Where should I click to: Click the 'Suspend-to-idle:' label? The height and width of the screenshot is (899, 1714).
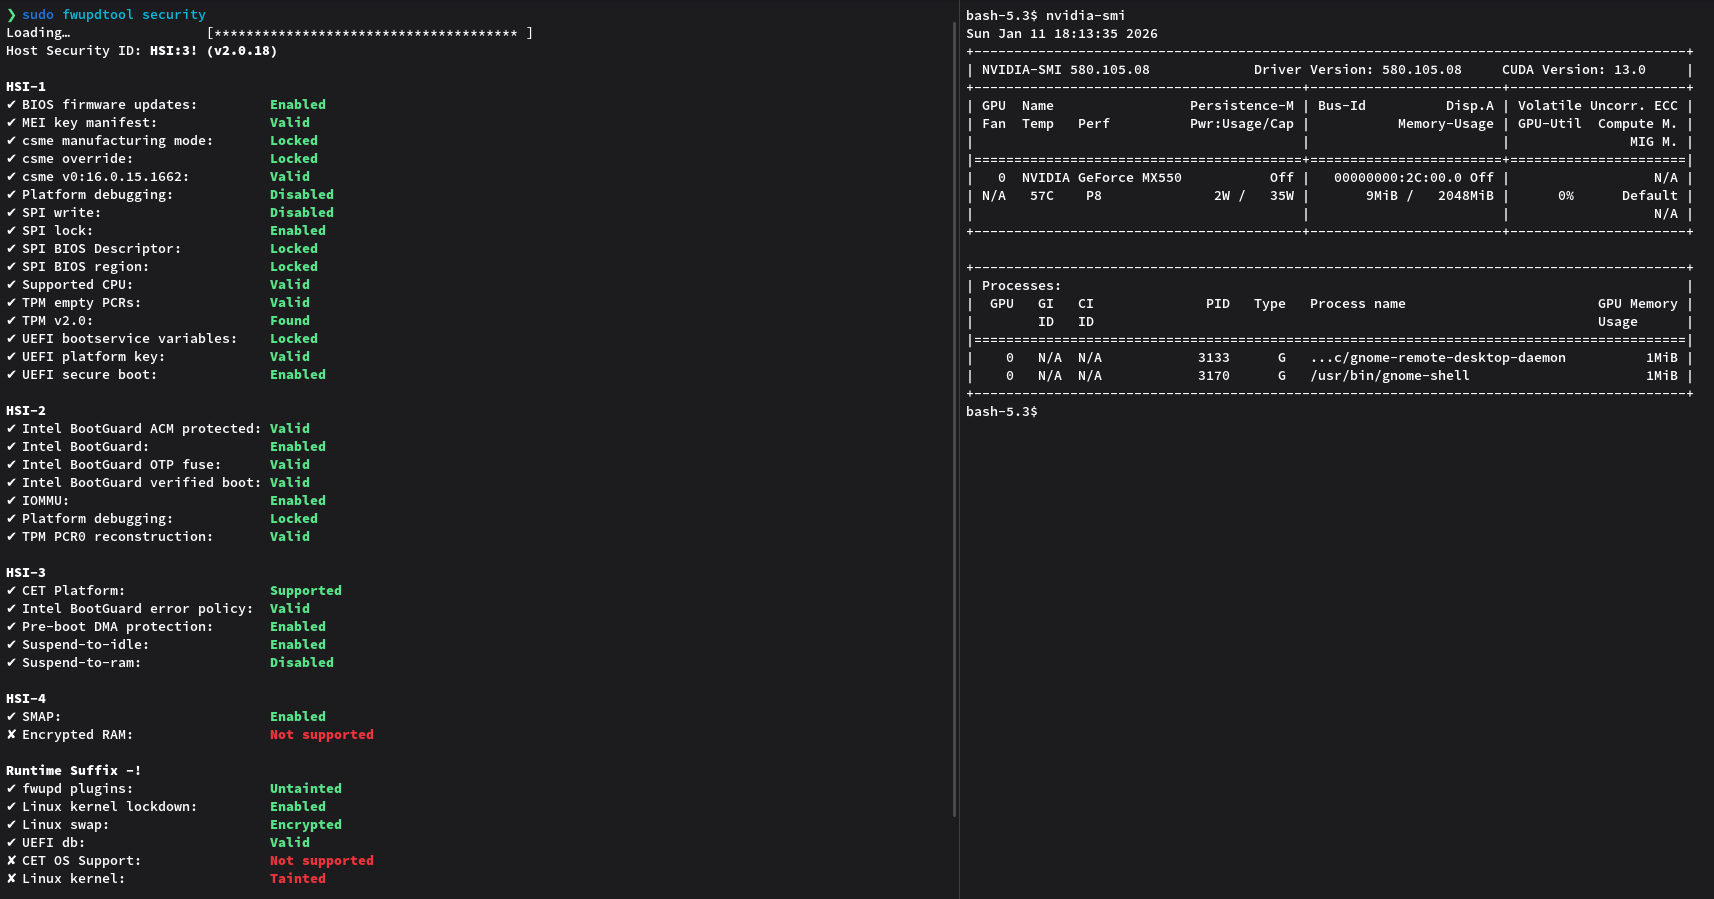pyautogui.click(x=86, y=645)
